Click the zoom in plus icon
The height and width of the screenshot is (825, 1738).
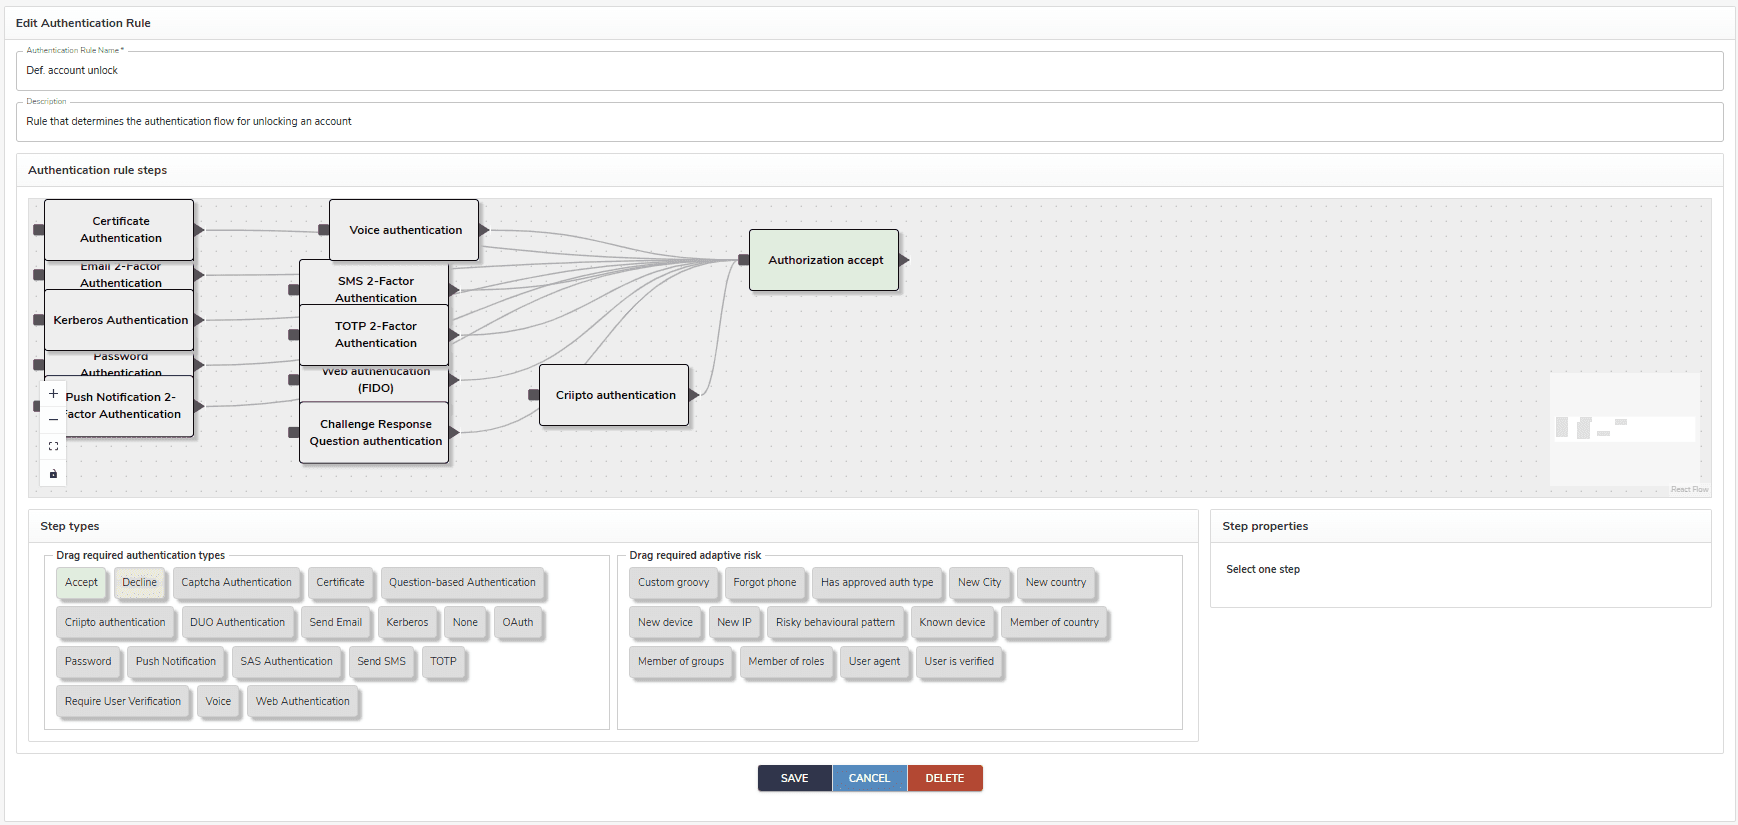(53, 394)
